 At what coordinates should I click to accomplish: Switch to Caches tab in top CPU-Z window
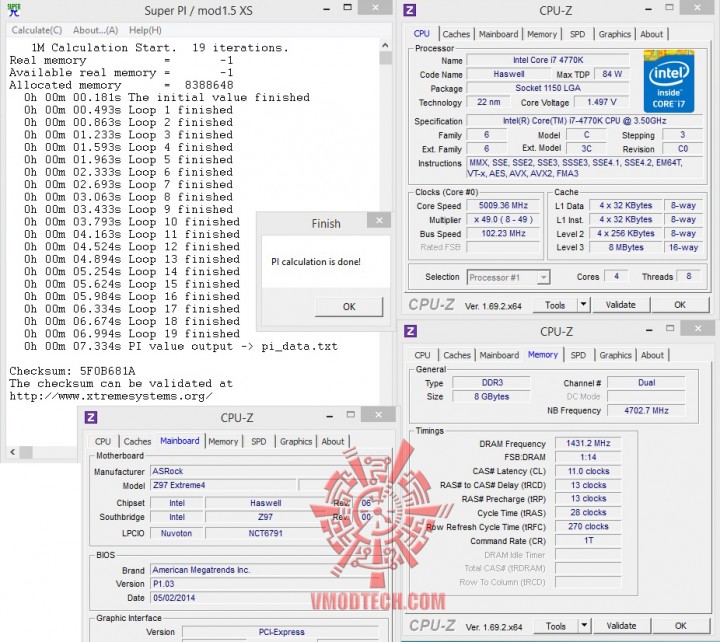(456, 34)
